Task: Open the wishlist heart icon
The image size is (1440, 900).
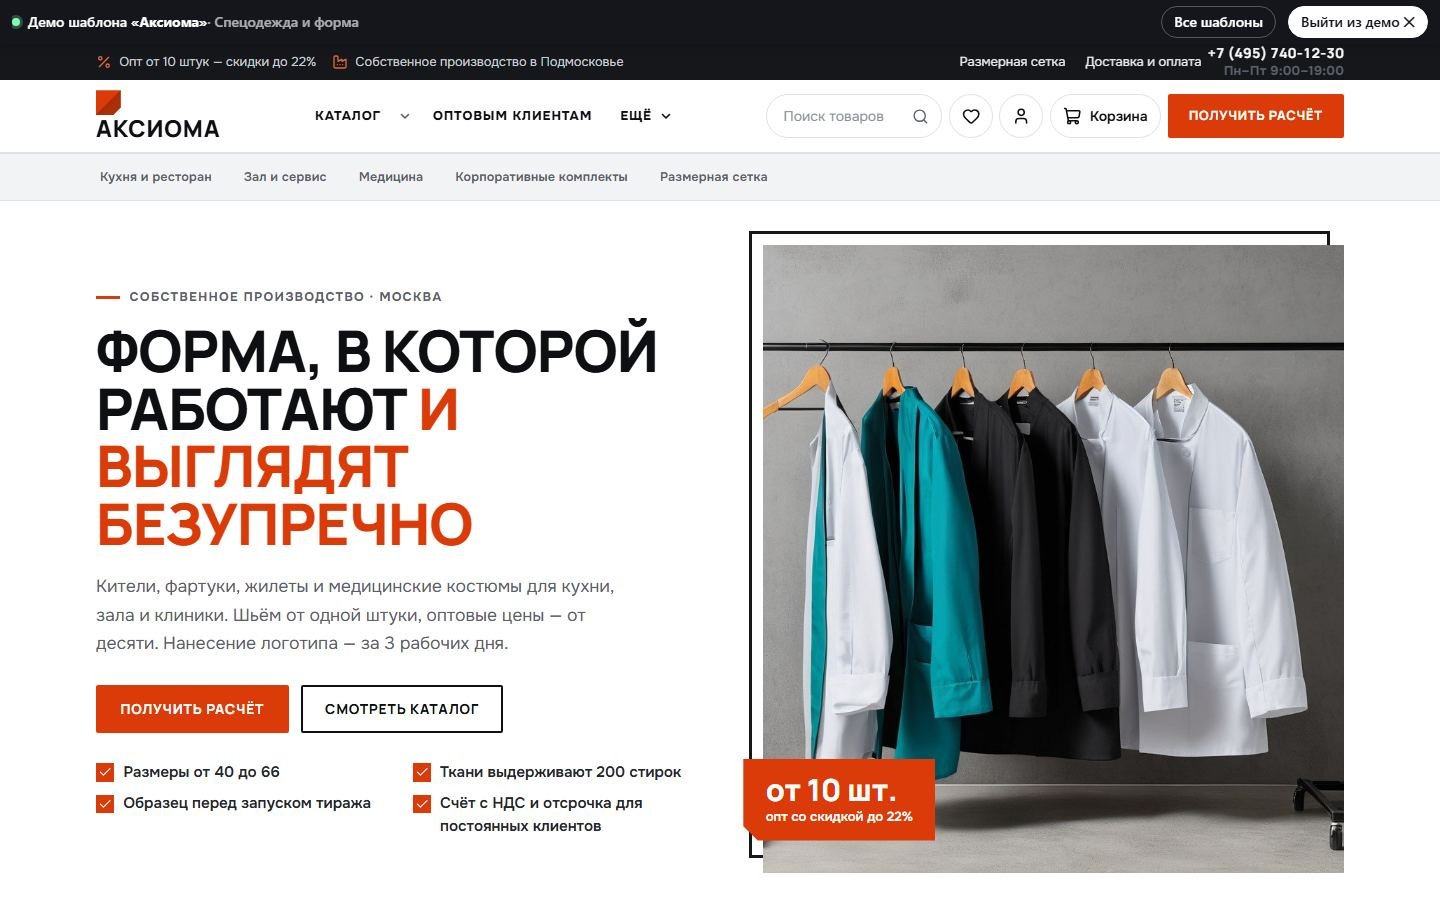Action: pyautogui.click(x=971, y=116)
